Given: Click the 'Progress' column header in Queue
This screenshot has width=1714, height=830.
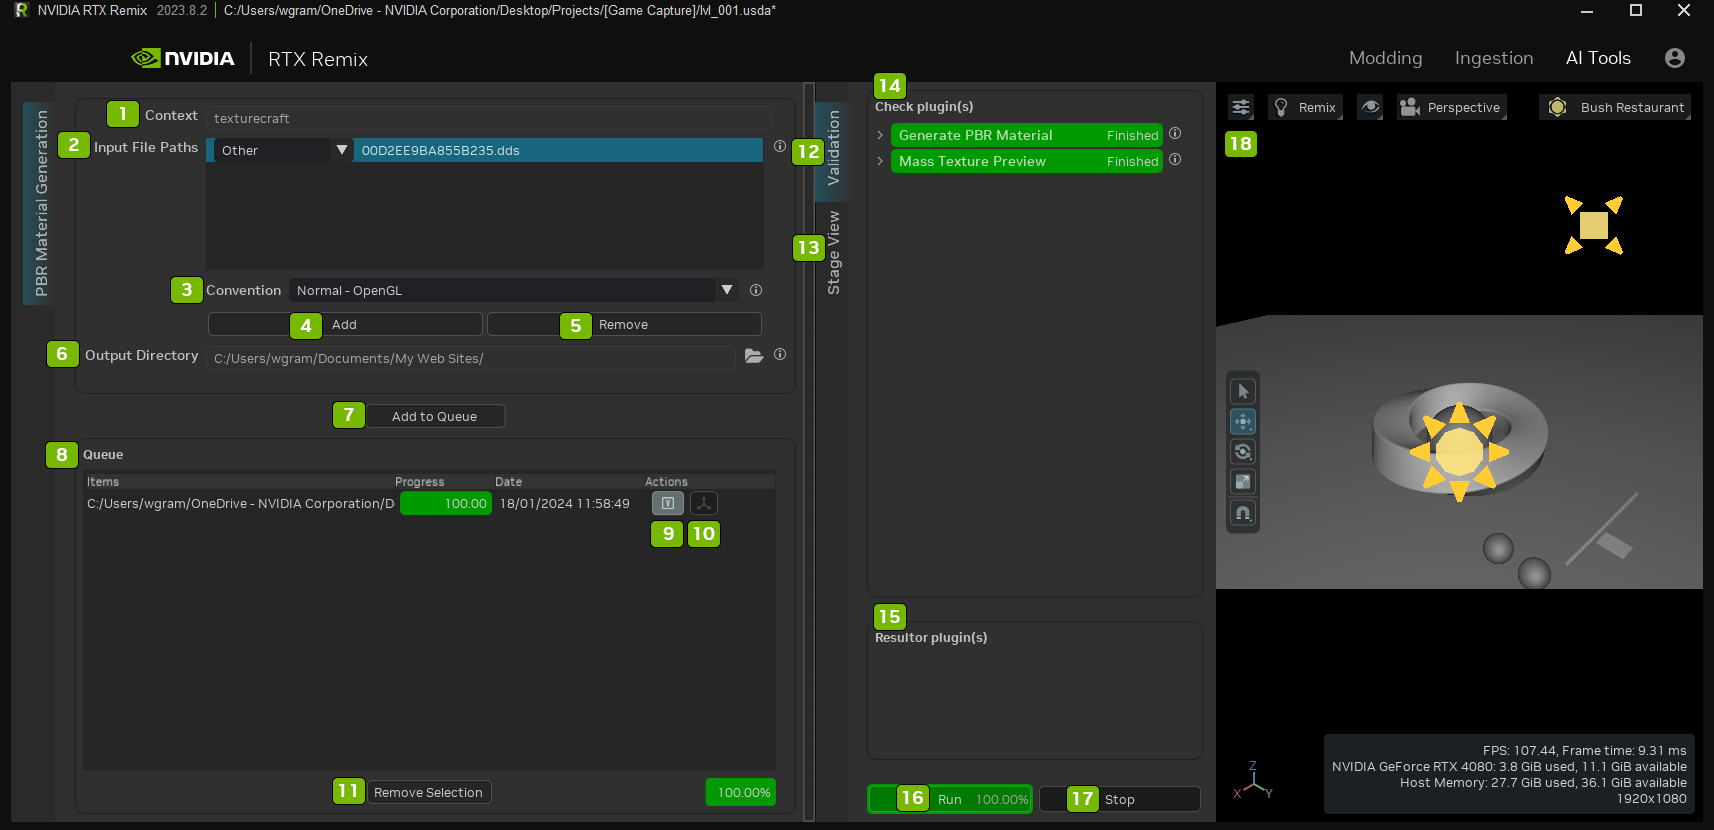Looking at the screenshot, I should pos(419,481).
